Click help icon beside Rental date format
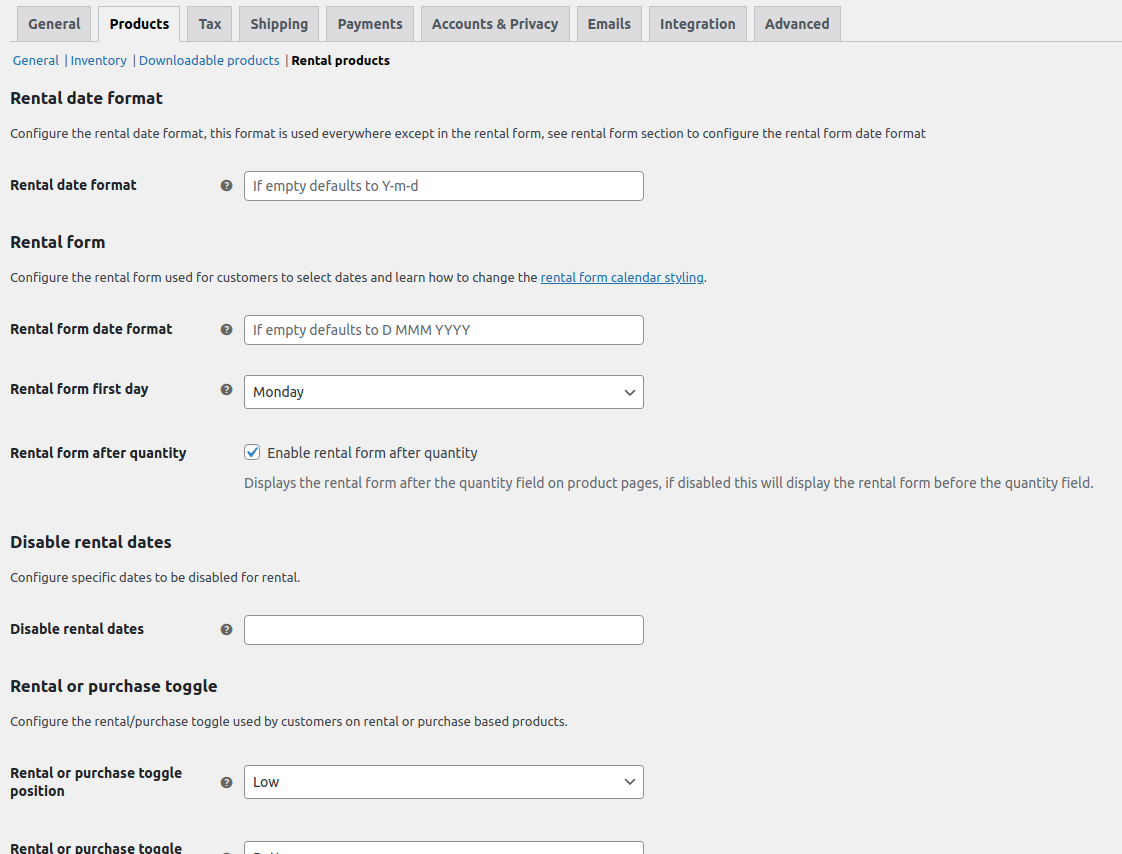Viewport: 1122px width, 854px height. [x=226, y=185]
